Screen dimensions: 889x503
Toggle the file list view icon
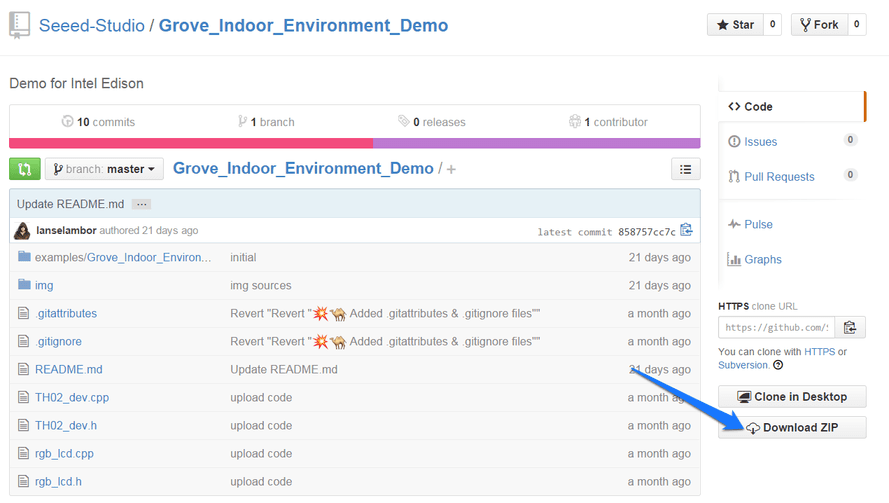[x=685, y=169]
